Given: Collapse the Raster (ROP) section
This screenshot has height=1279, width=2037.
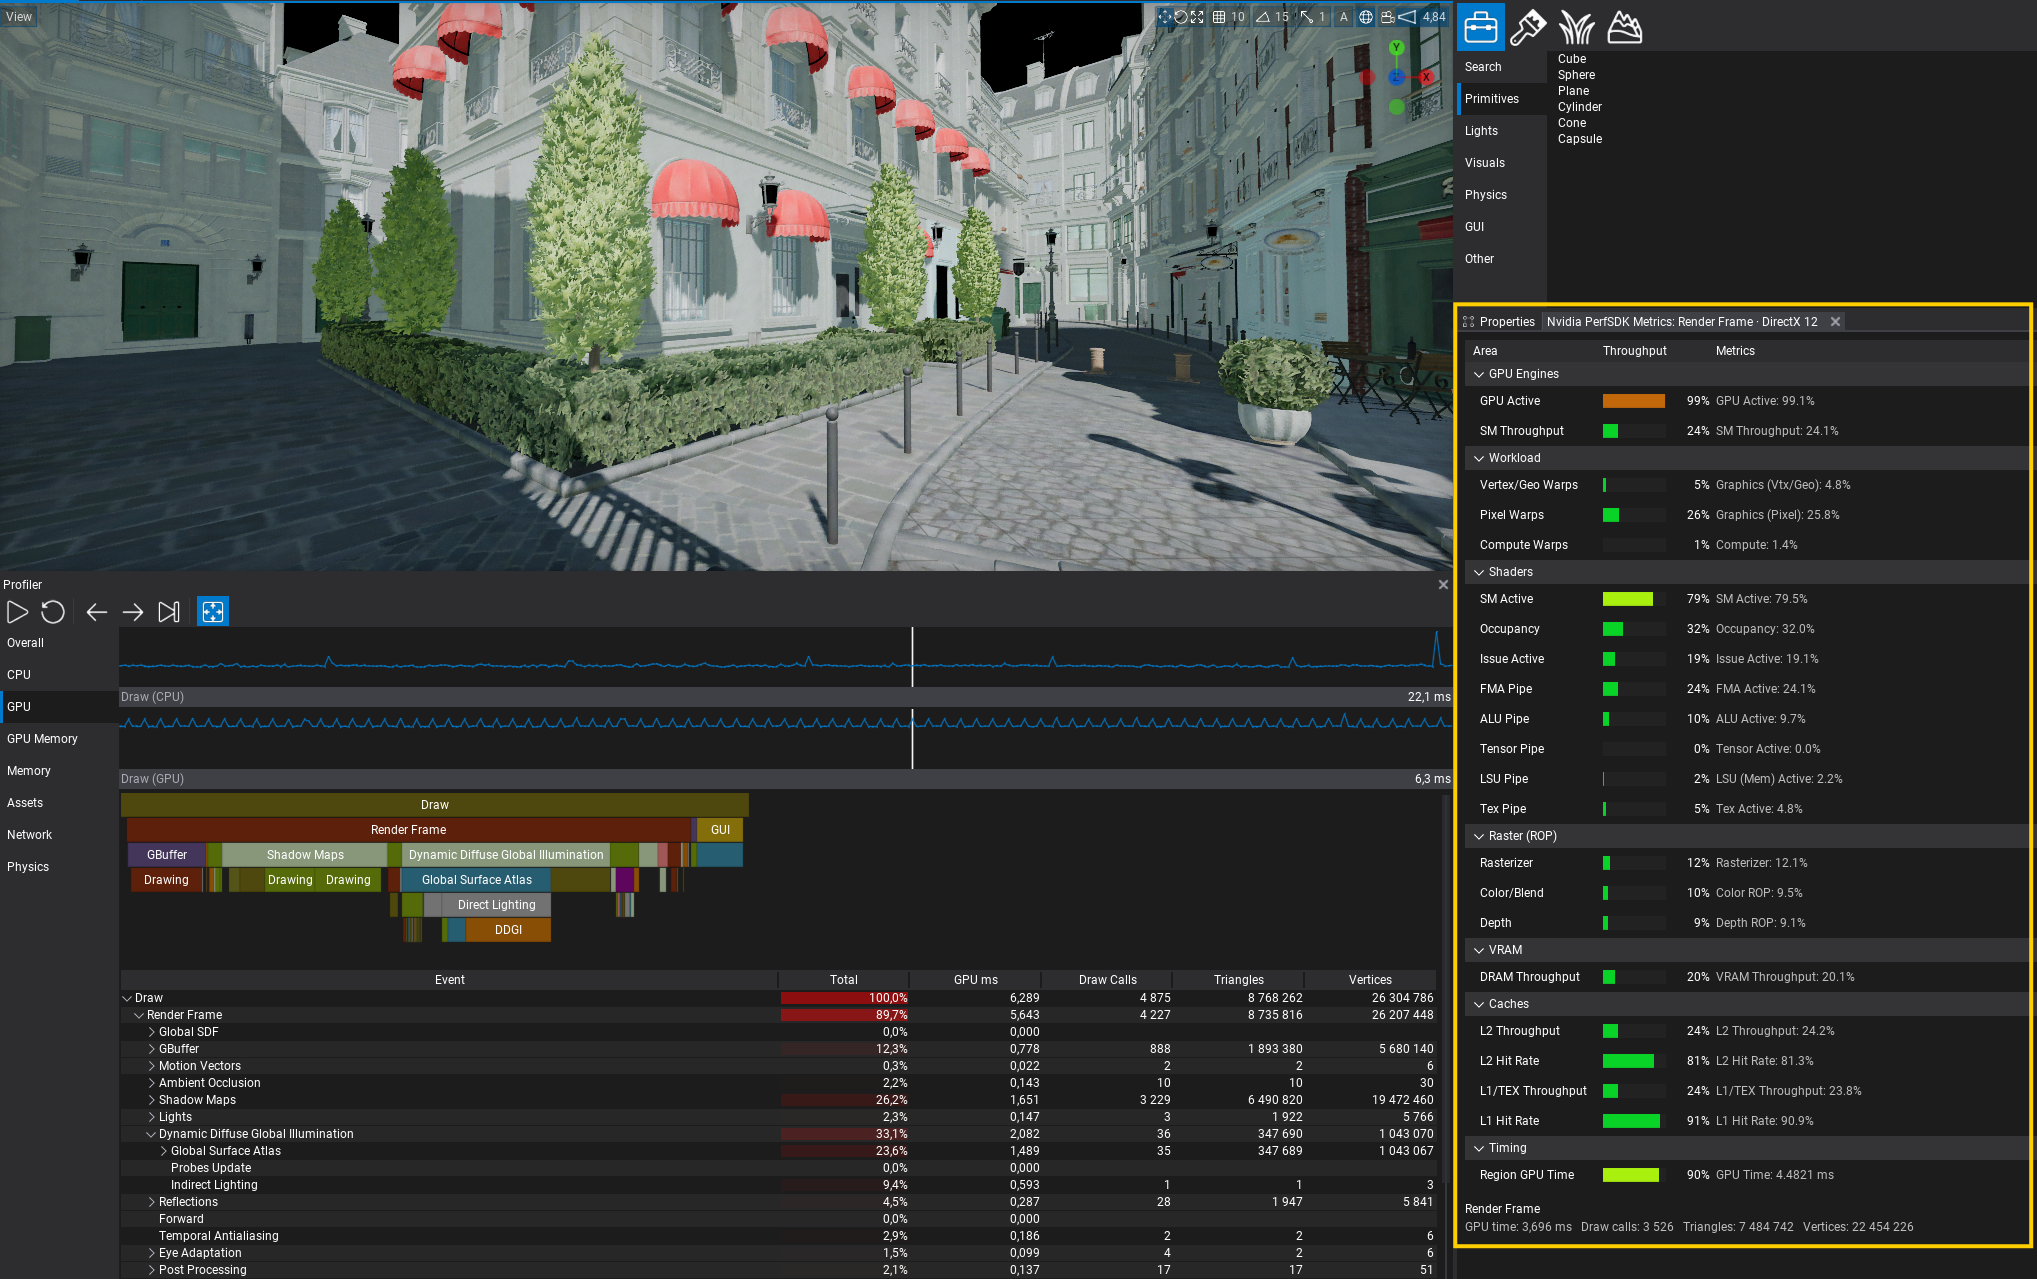Looking at the screenshot, I should pos(1479,836).
